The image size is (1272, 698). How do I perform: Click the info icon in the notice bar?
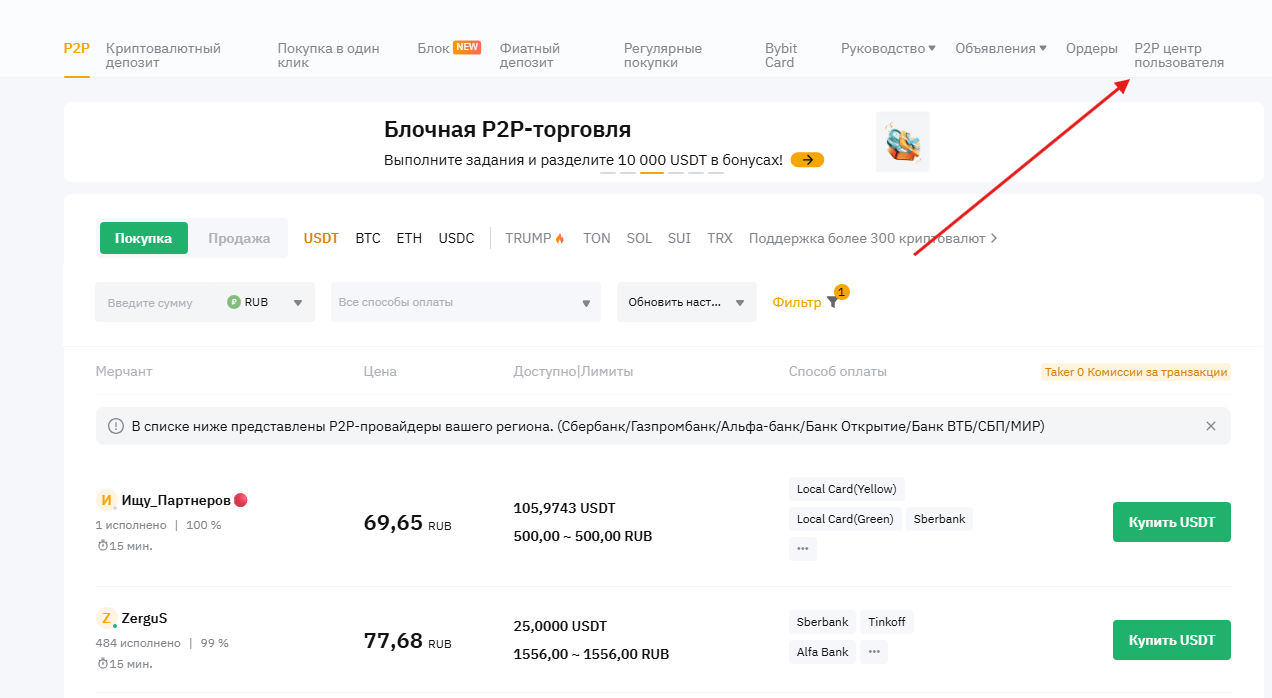[116, 426]
